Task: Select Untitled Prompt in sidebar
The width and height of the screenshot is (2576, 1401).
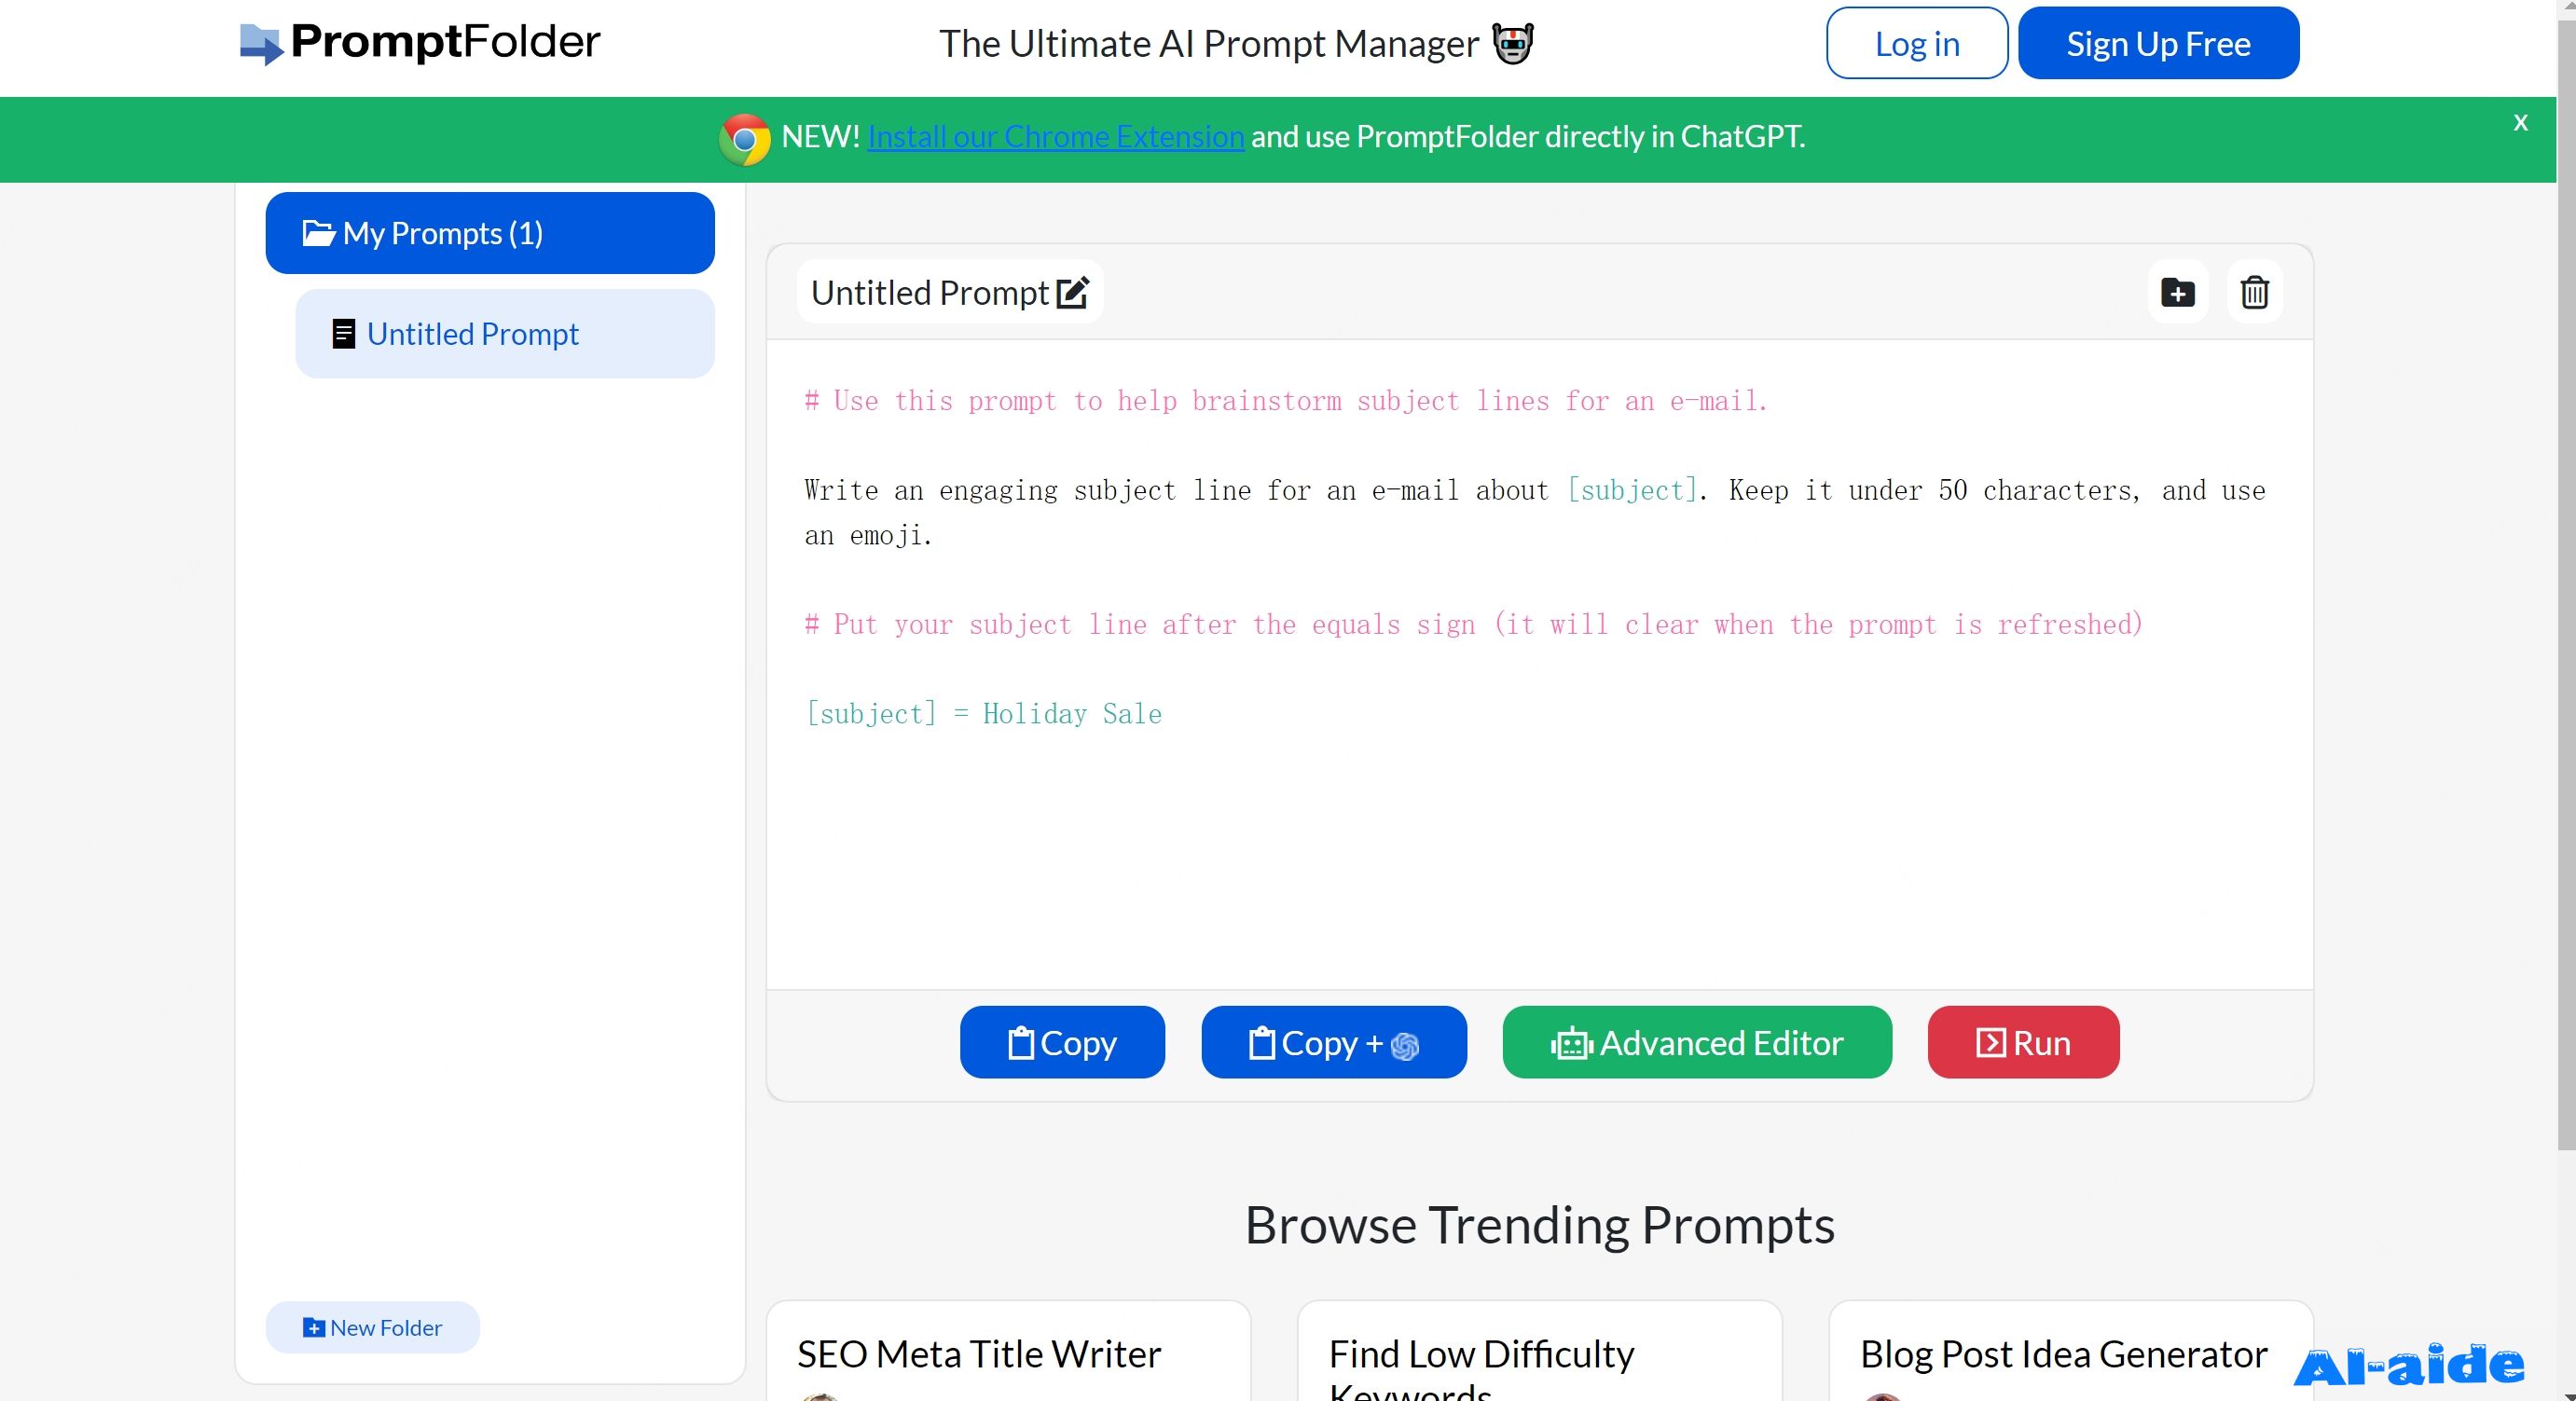Action: [505, 334]
